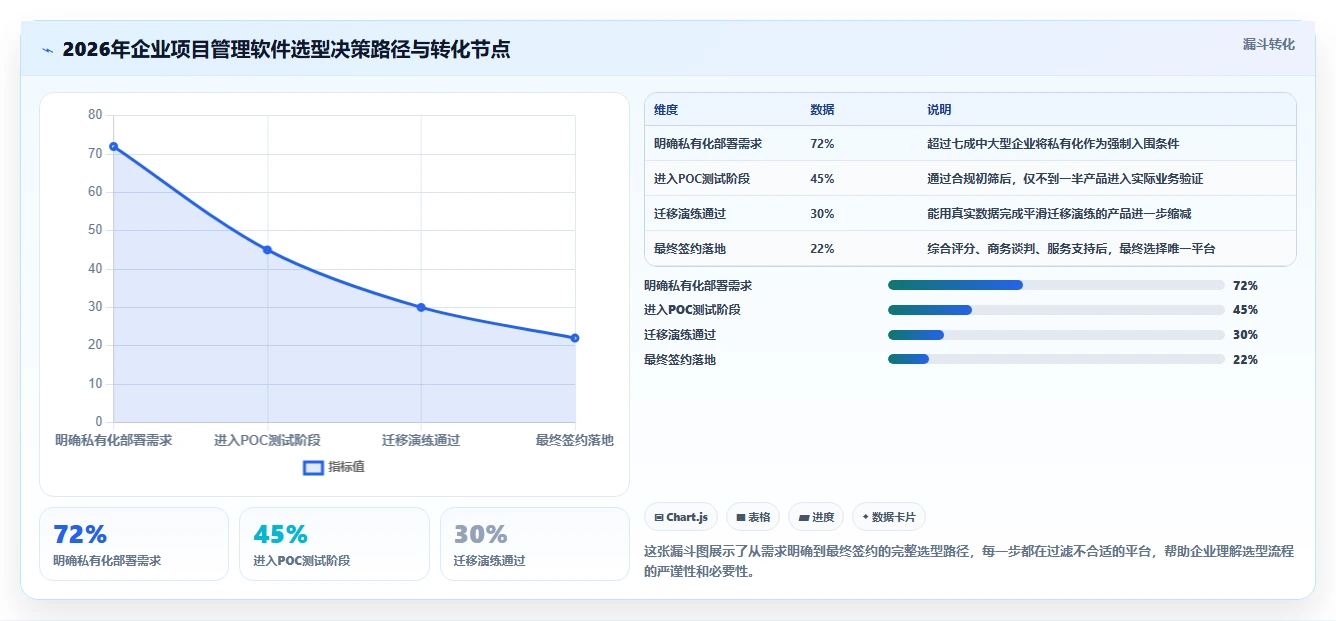The image size is (1336, 621).
Task: Click the 22% label beside progress bar
Action: tap(1245, 360)
